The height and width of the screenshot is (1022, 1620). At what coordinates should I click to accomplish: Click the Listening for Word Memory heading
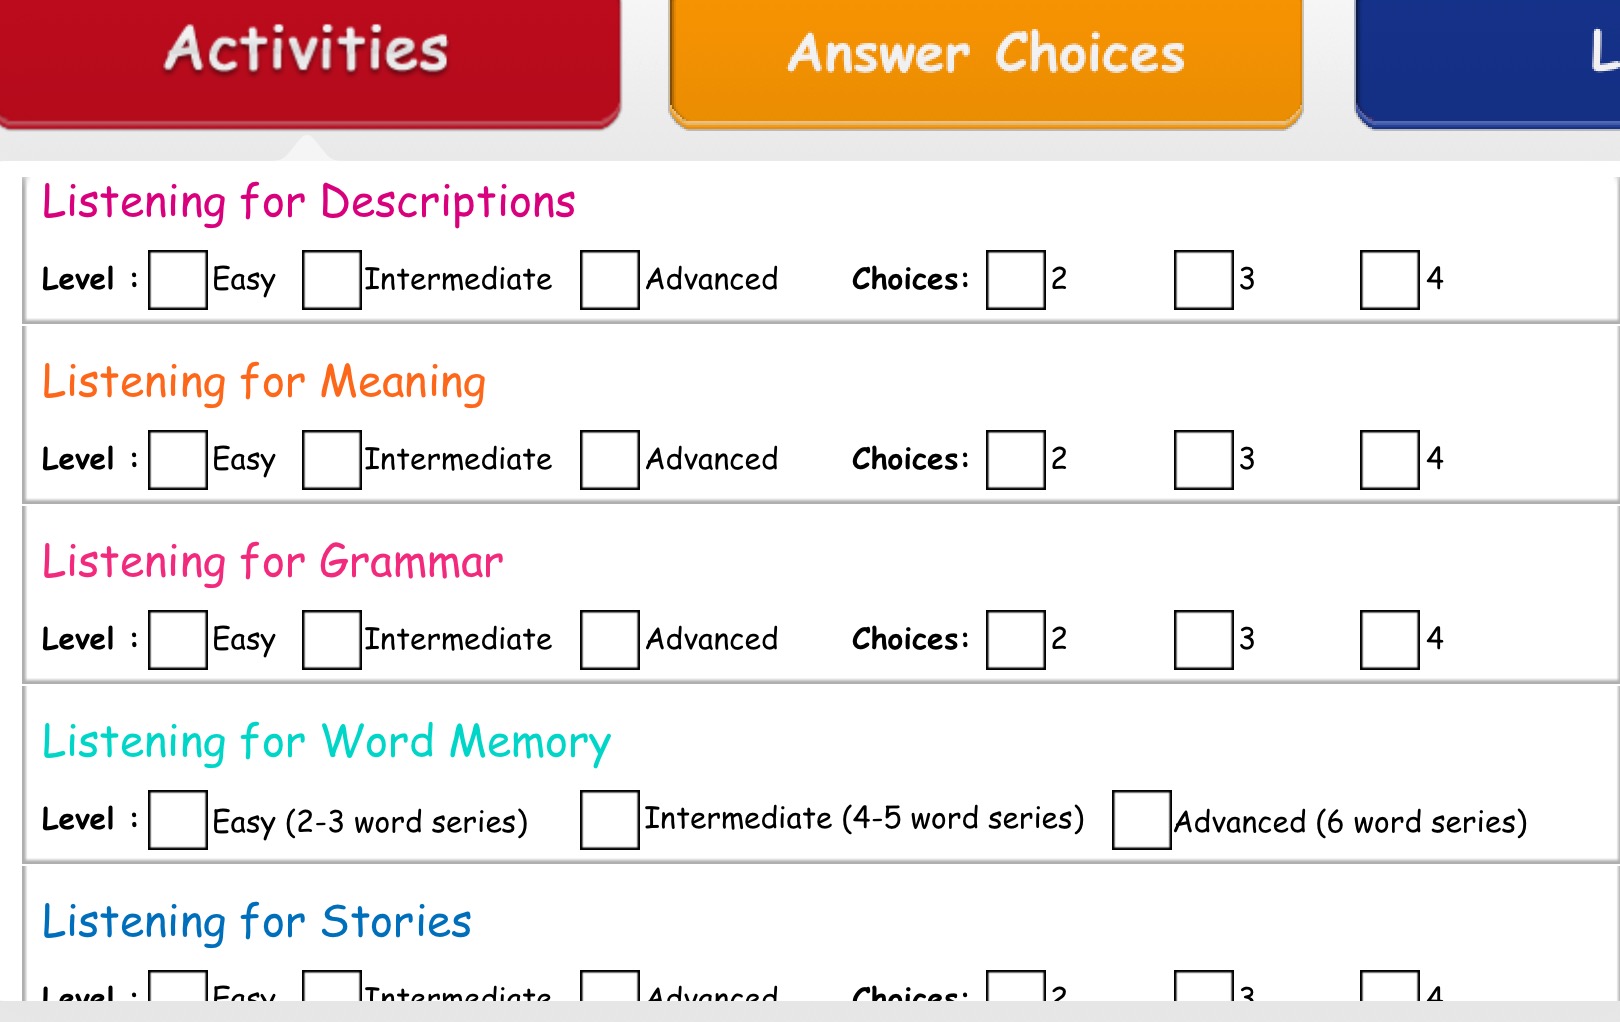coord(326,742)
